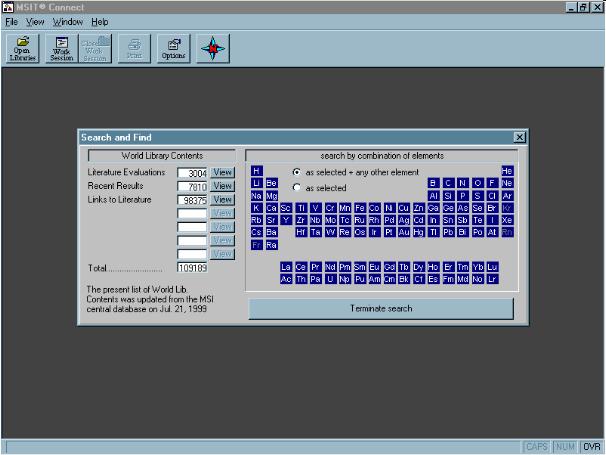Viewport: 606px width, 455px height.
Task: Choose the Zr element
Action: [x=301, y=220]
